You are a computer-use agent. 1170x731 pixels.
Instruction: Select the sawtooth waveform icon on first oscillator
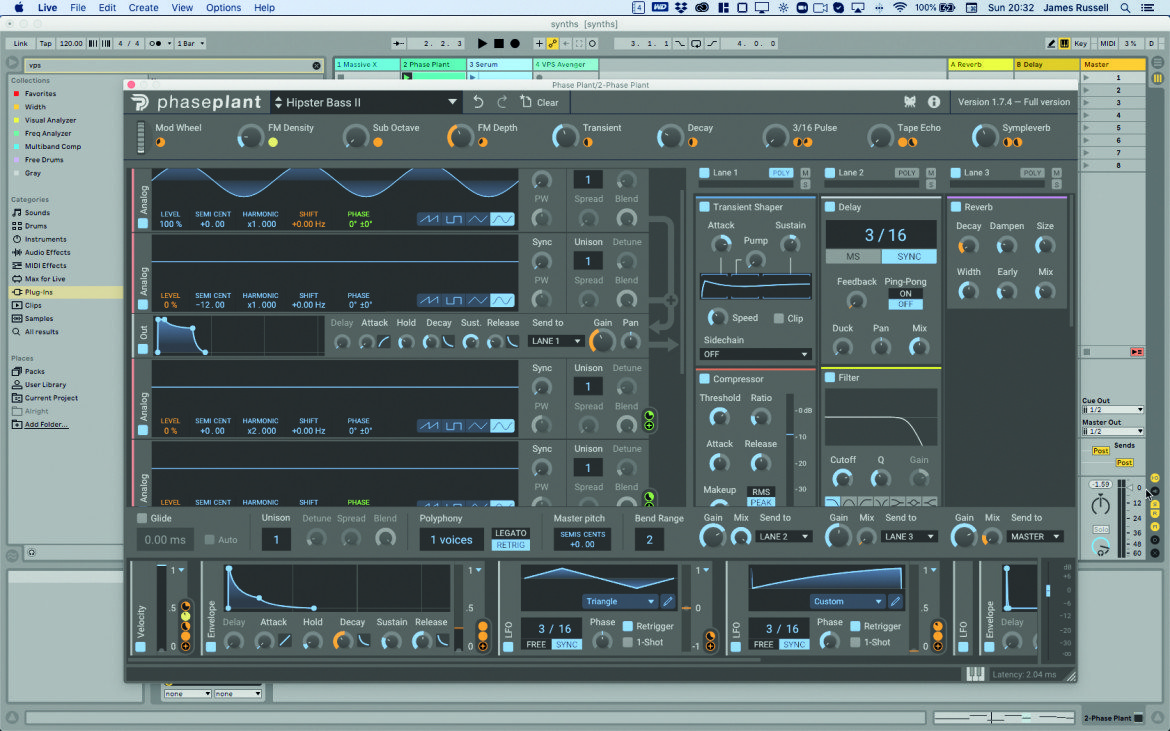pyautogui.click(x=429, y=219)
